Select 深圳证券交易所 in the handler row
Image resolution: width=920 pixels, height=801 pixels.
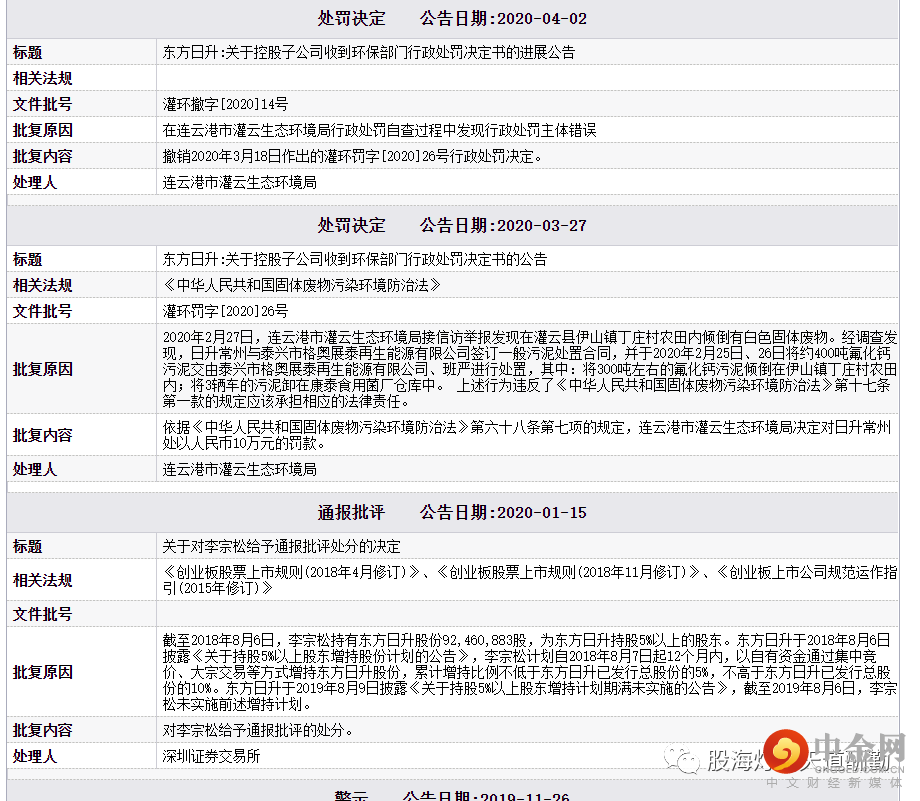211,756
